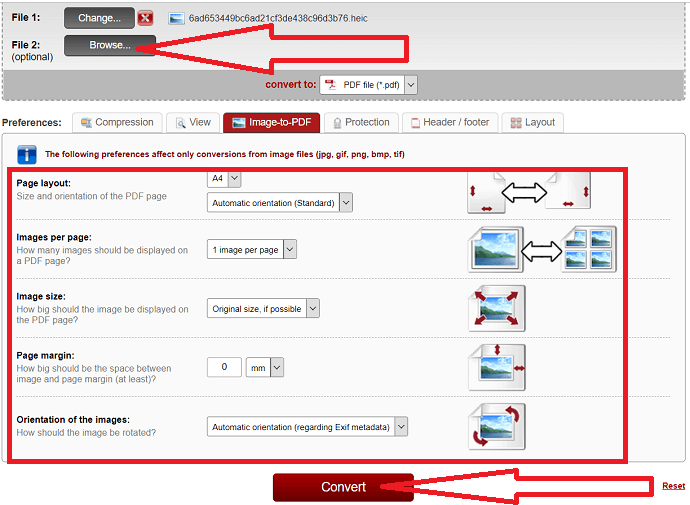Click the Page layout label
The height and width of the screenshot is (505, 690).
44,183
